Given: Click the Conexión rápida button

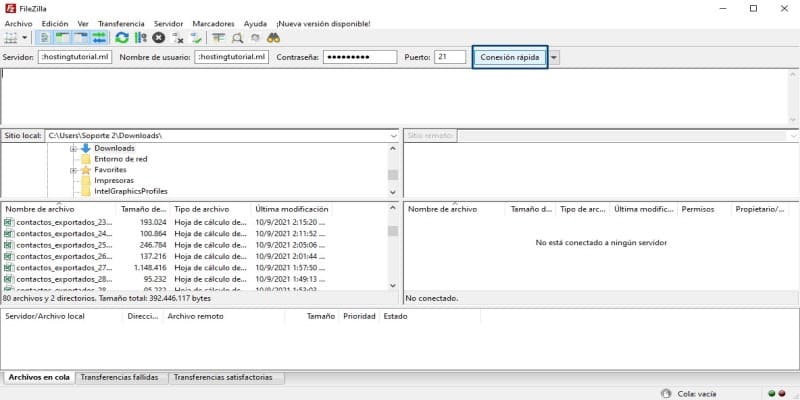Looking at the screenshot, I should [x=510, y=57].
